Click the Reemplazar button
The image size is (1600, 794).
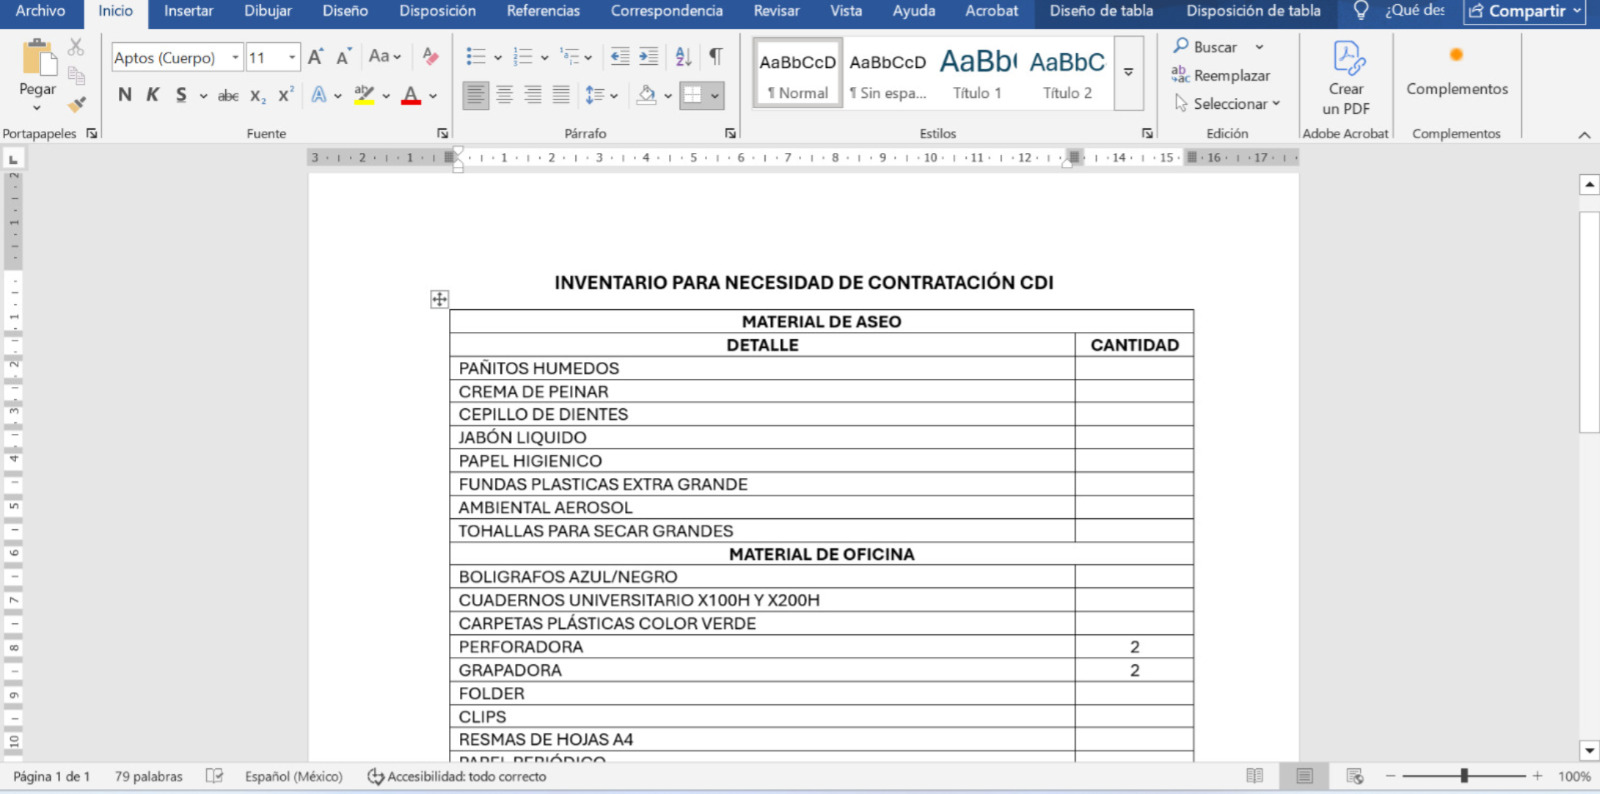tap(1221, 75)
